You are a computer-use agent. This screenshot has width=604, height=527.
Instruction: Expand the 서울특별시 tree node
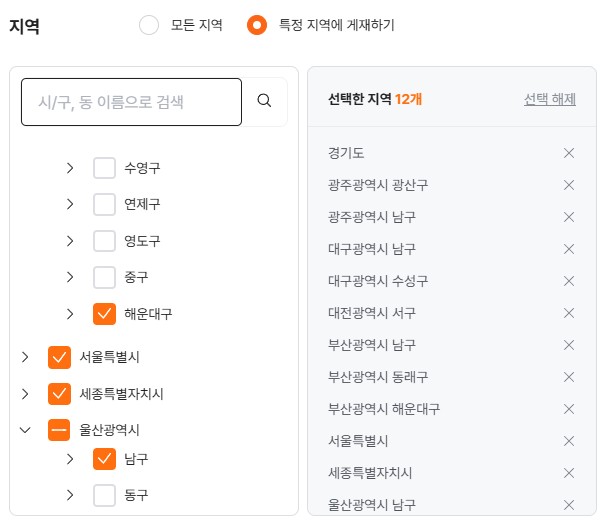point(25,357)
